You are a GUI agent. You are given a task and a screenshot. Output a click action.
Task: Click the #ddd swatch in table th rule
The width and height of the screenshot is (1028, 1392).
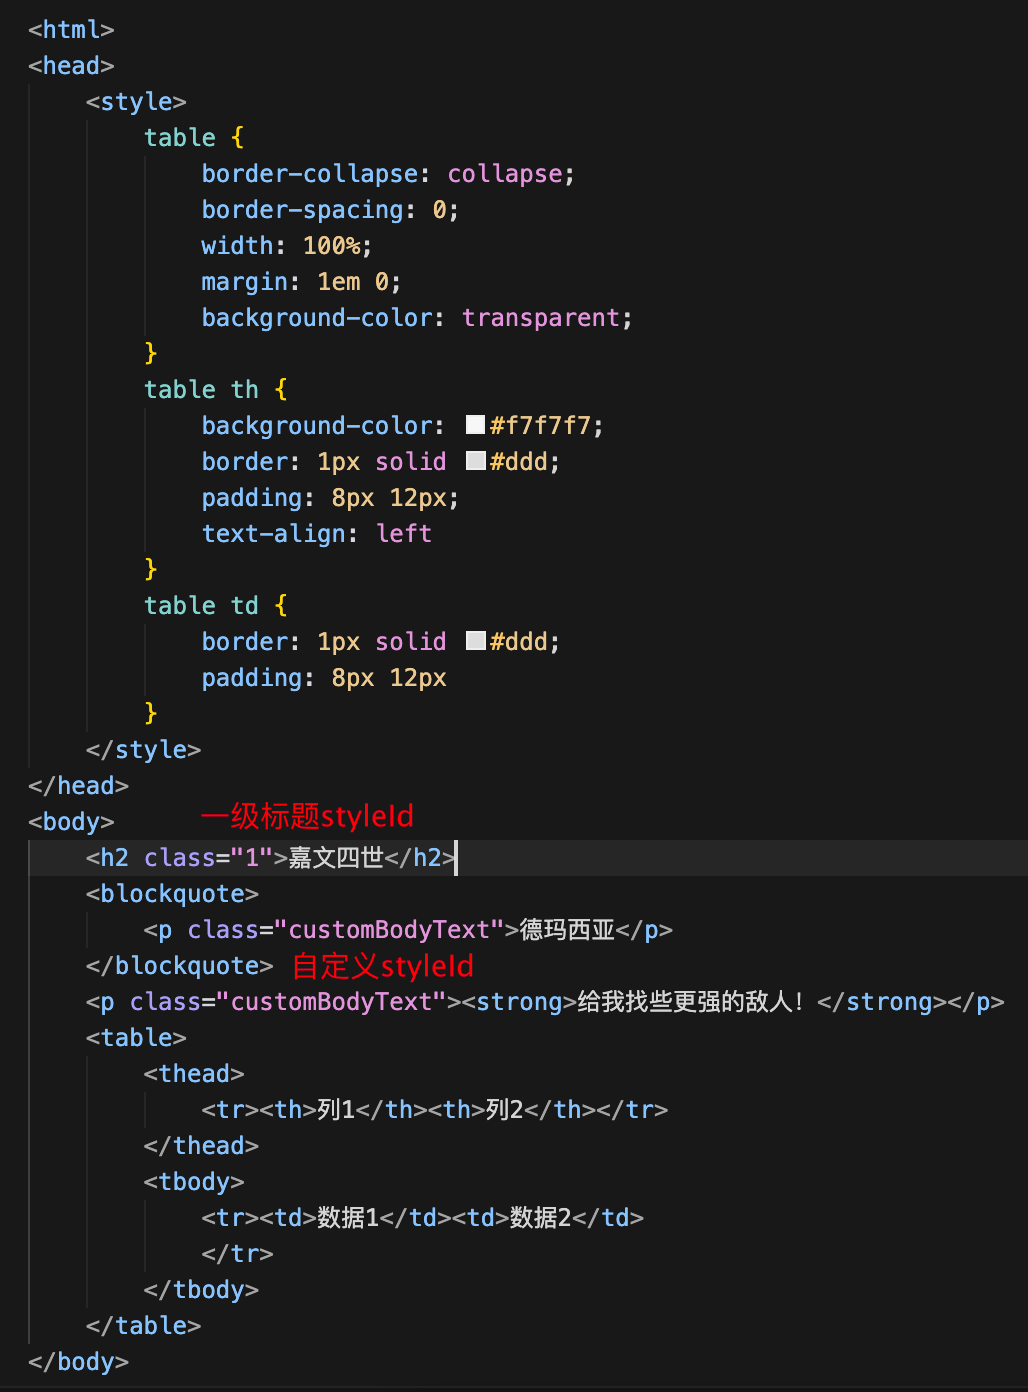(475, 460)
